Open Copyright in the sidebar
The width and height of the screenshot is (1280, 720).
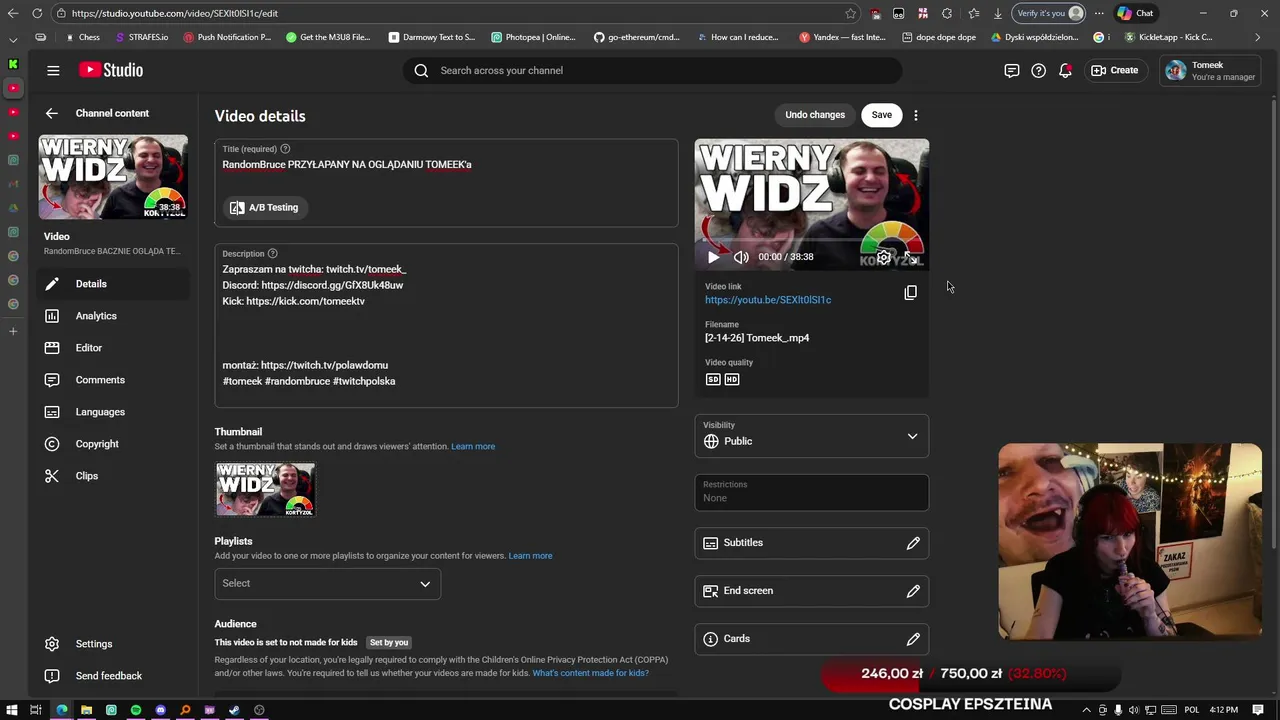point(113,444)
